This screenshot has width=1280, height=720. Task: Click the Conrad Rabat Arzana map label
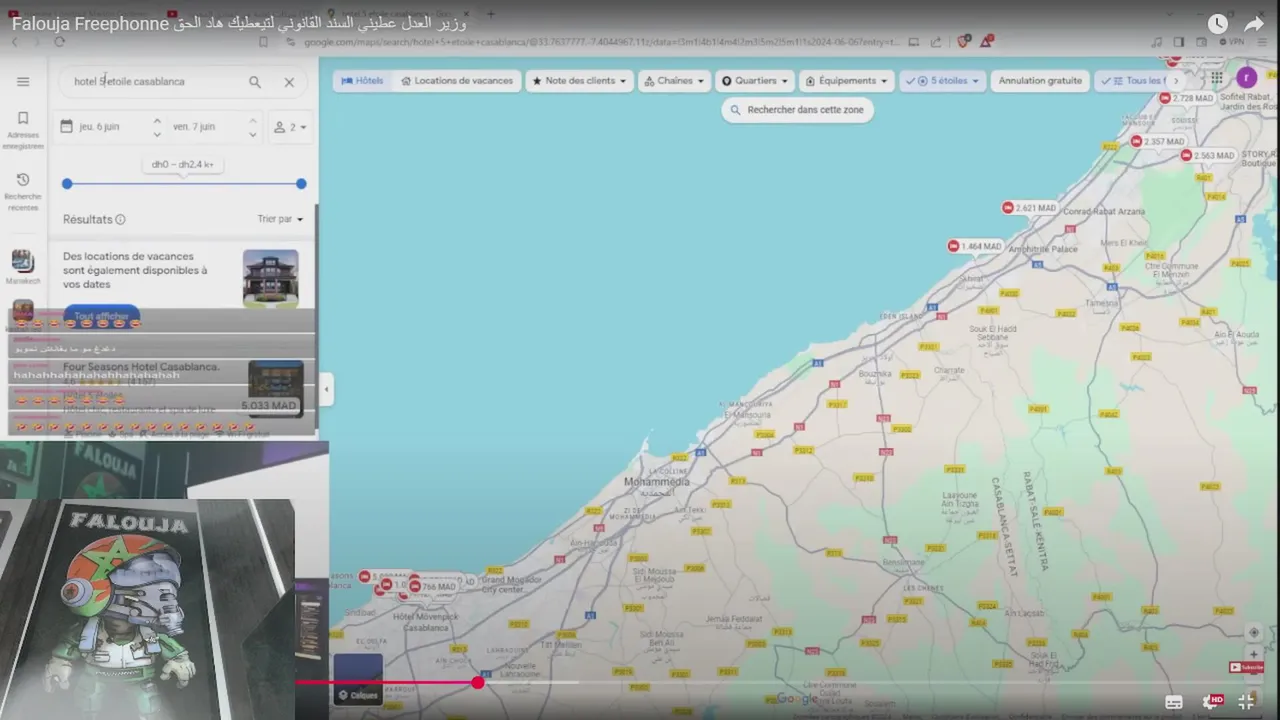click(x=1104, y=212)
